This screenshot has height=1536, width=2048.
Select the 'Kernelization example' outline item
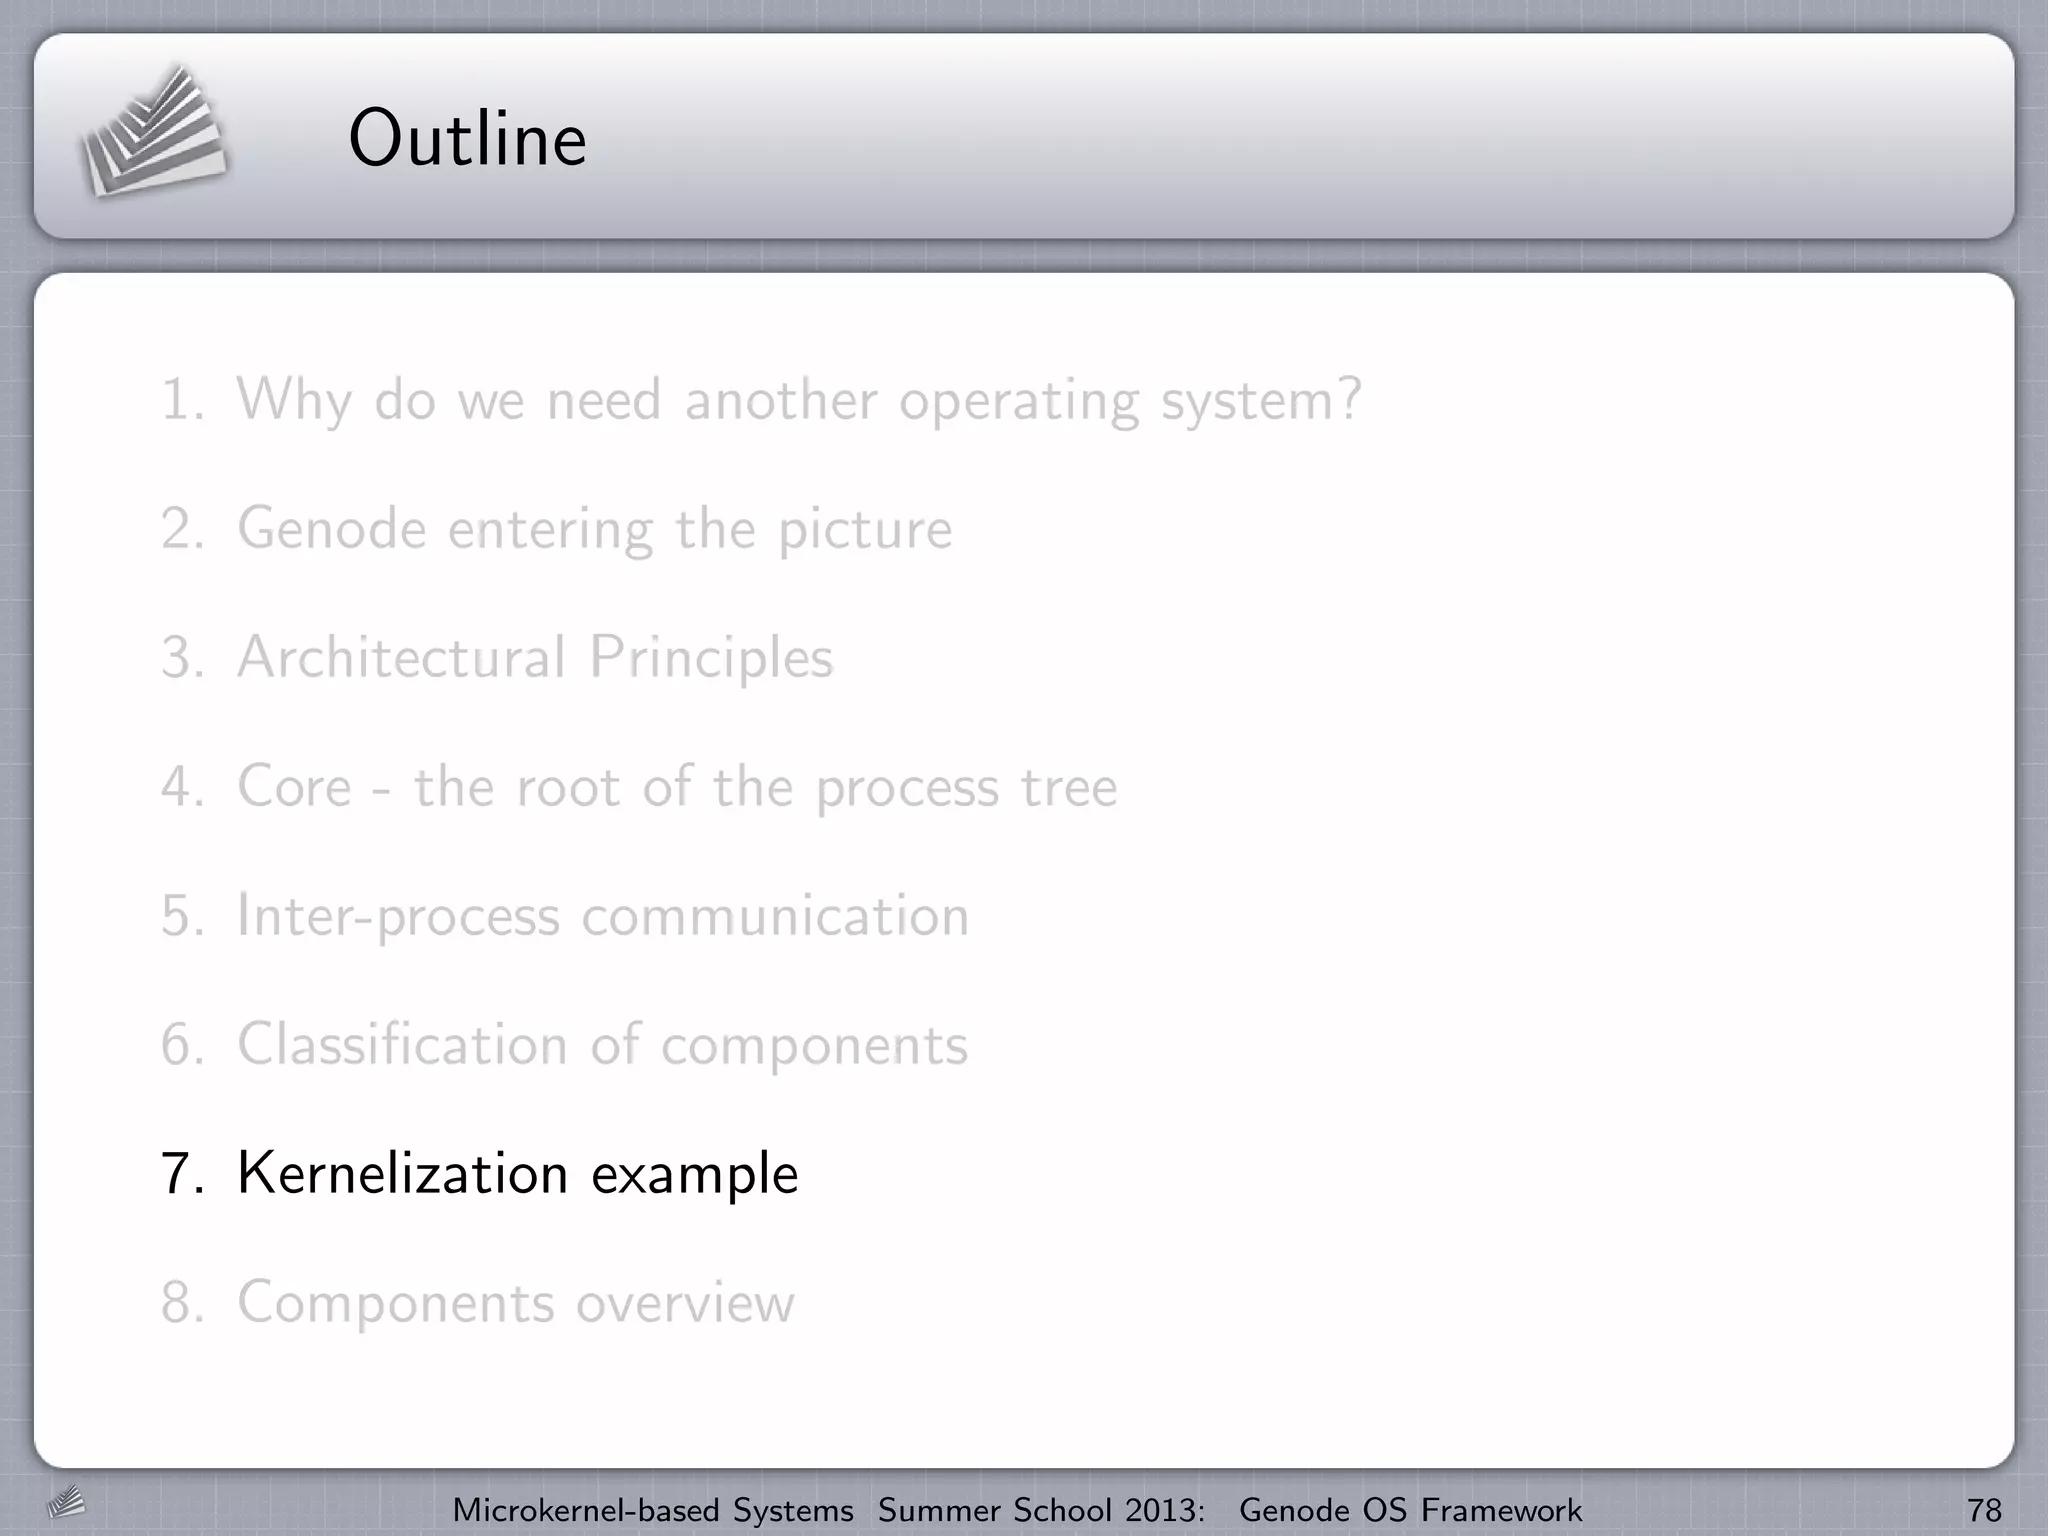pyautogui.click(x=517, y=1173)
